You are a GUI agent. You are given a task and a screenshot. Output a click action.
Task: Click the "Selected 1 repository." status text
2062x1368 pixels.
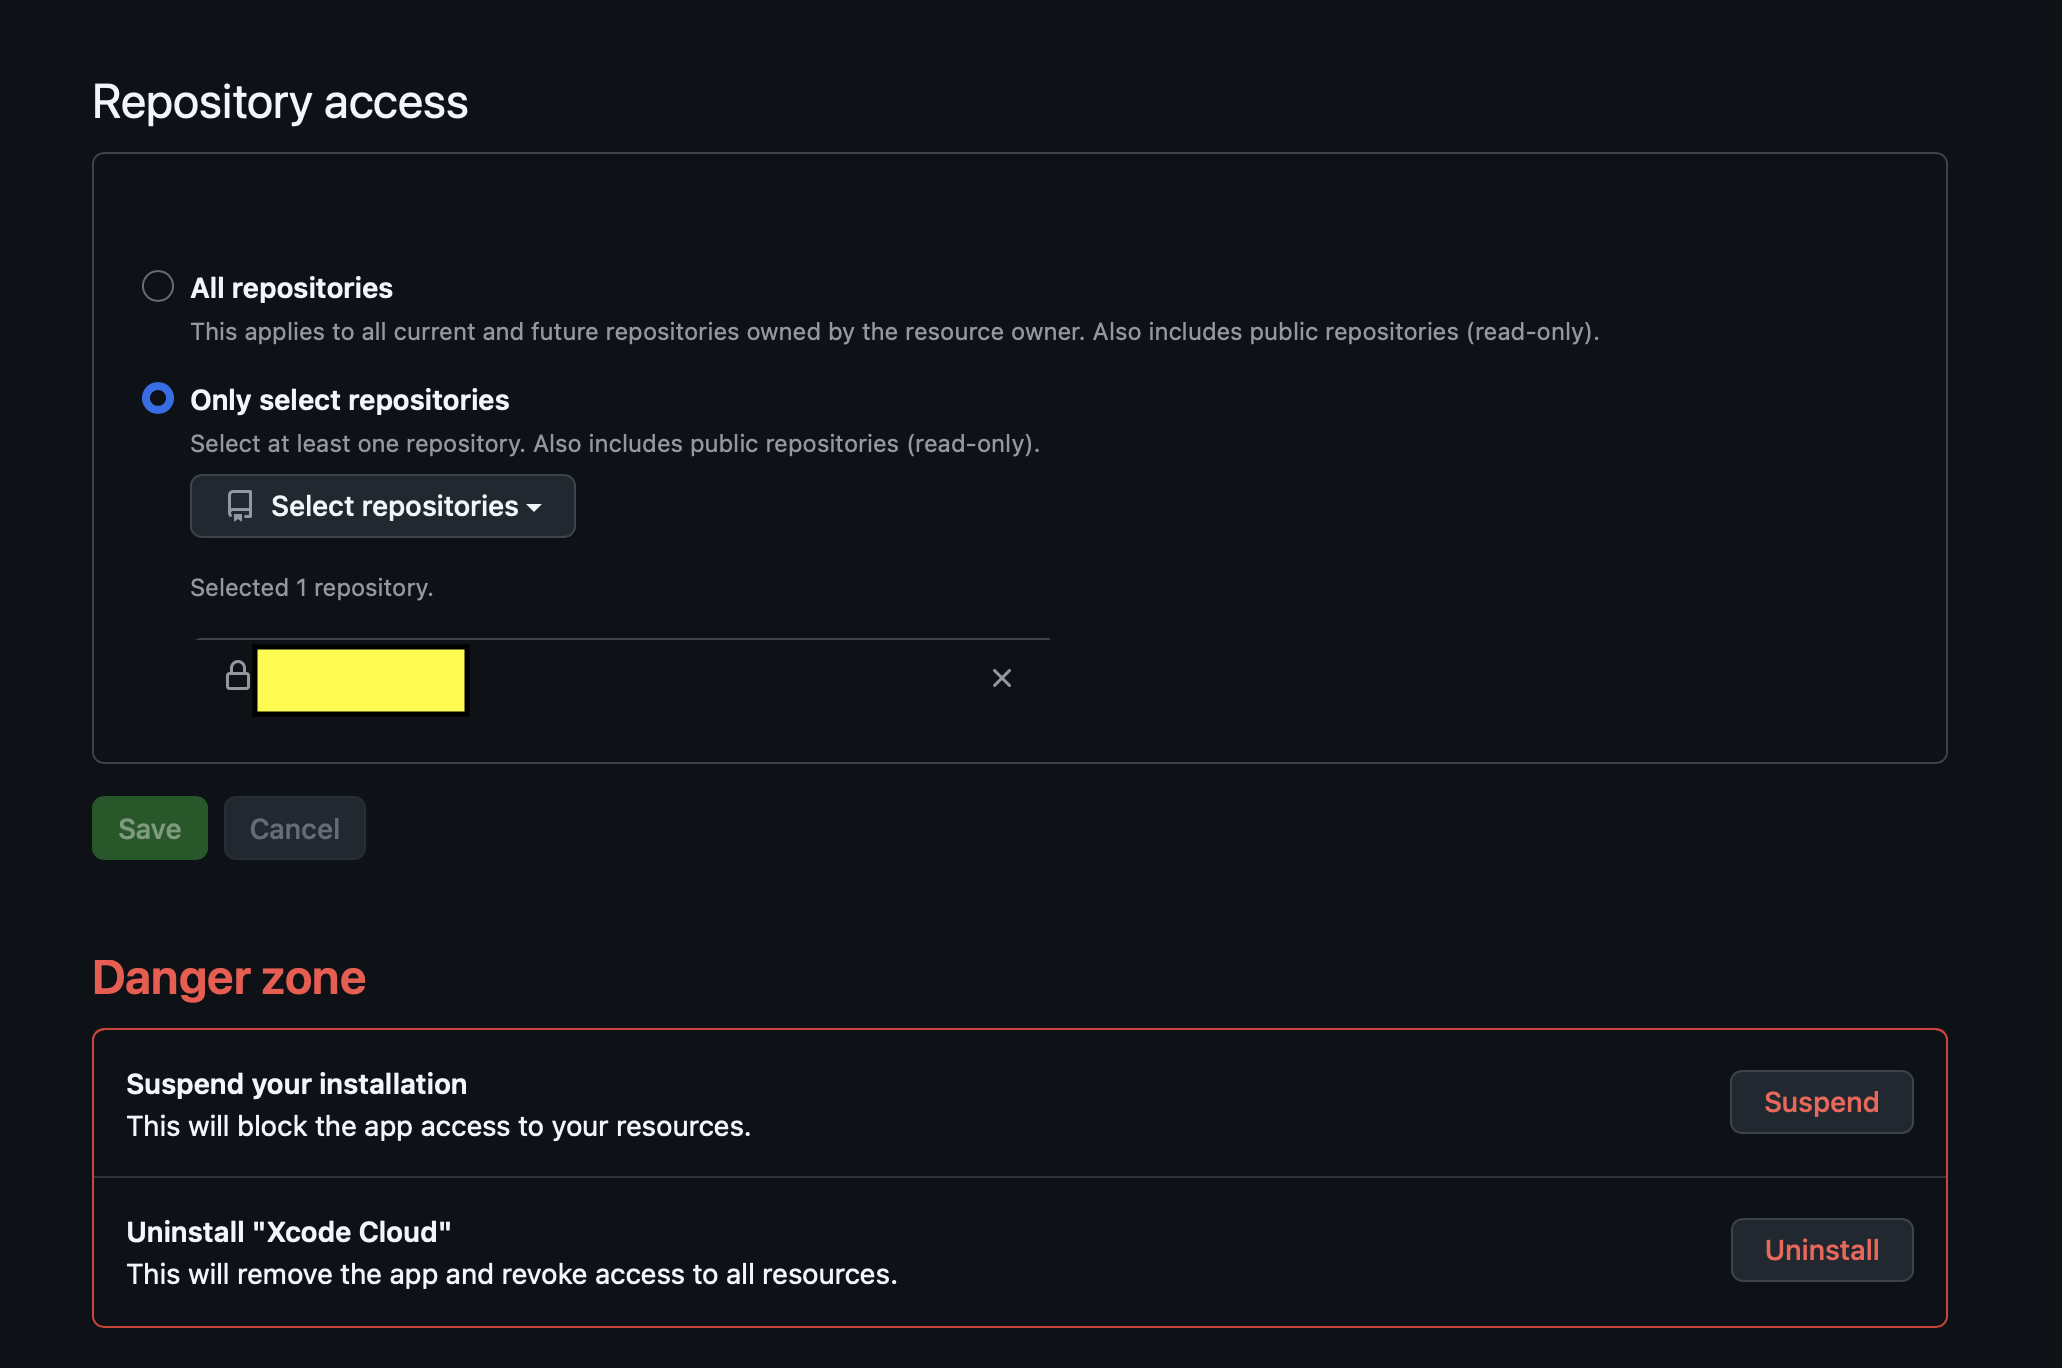311,588
